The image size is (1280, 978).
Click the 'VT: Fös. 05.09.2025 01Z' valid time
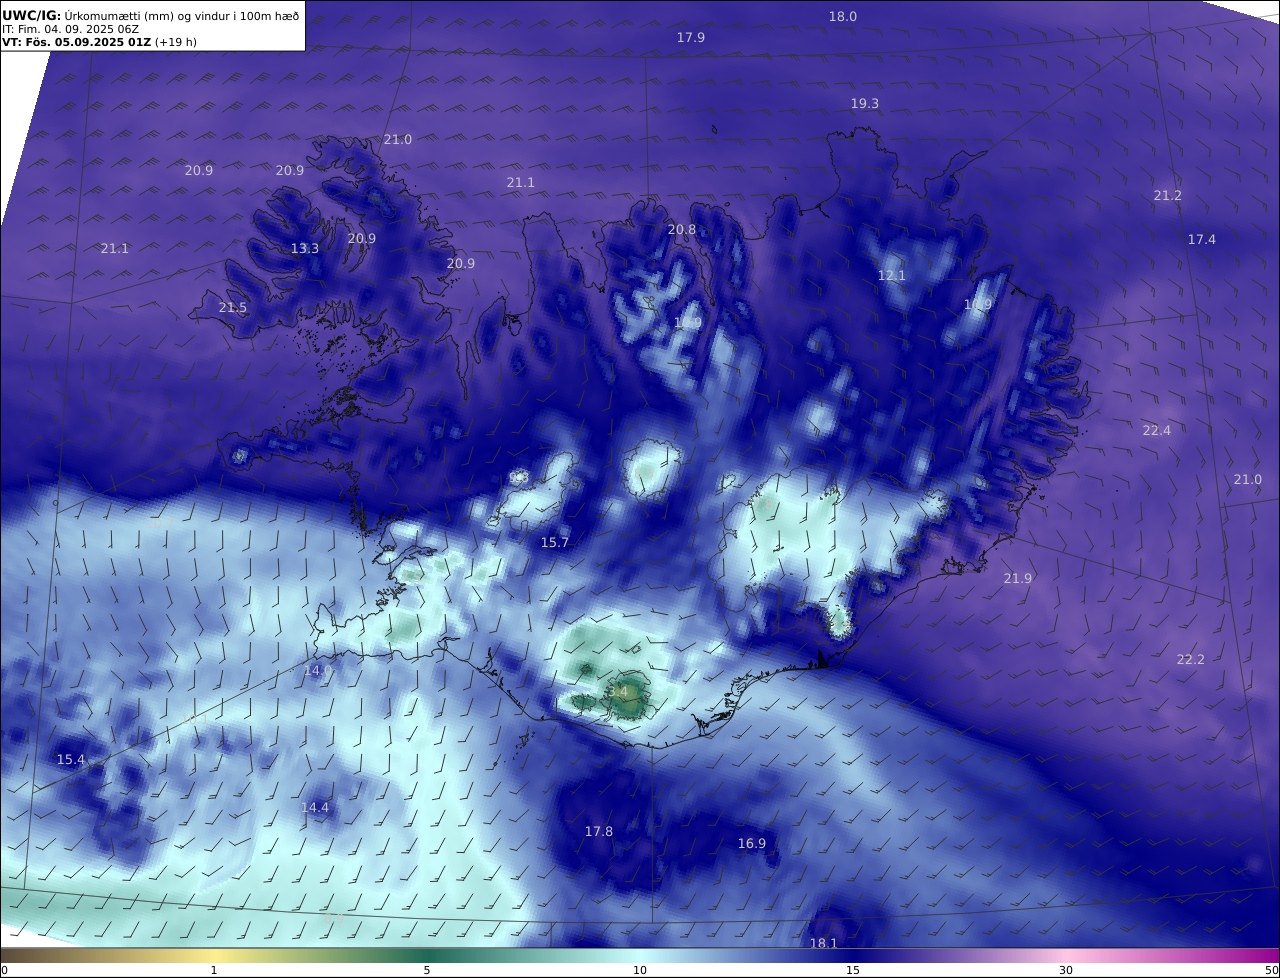(x=76, y=42)
